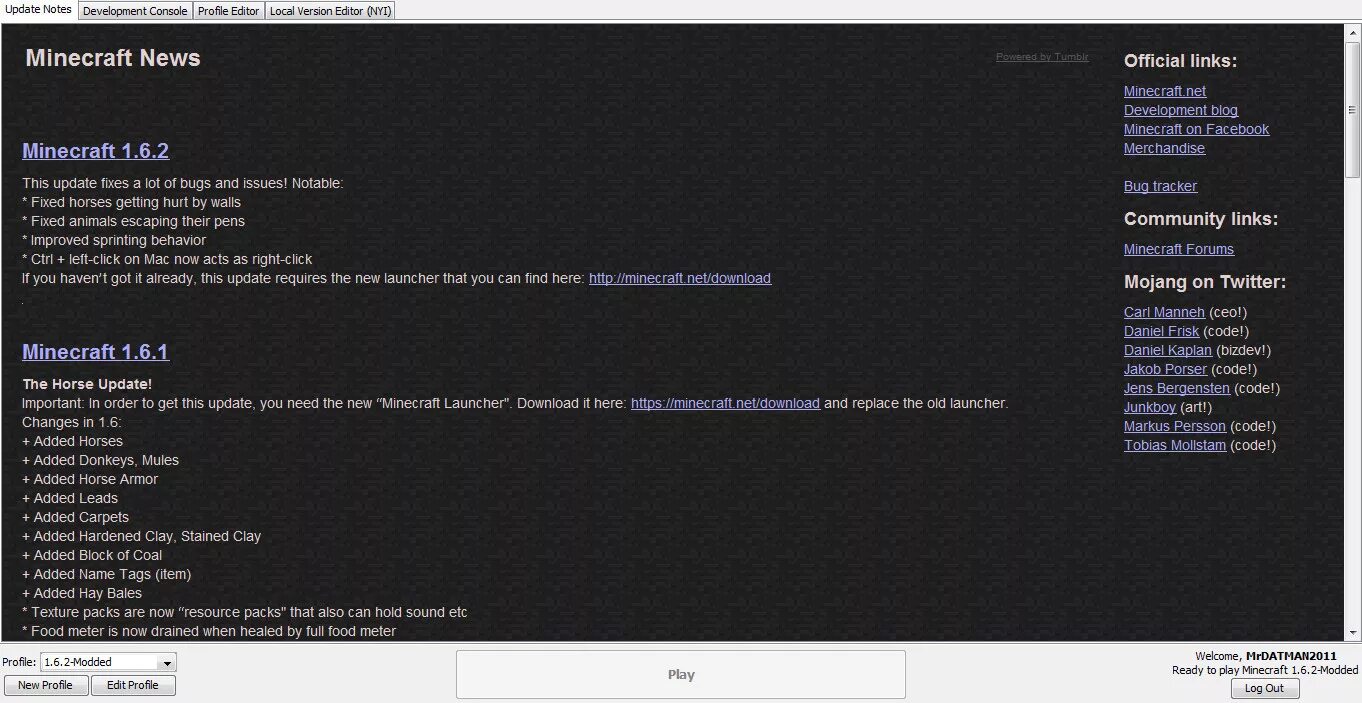Open Jakob Porser's Twitter link
This screenshot has height=703, width=1362.
coord(1165,369)
